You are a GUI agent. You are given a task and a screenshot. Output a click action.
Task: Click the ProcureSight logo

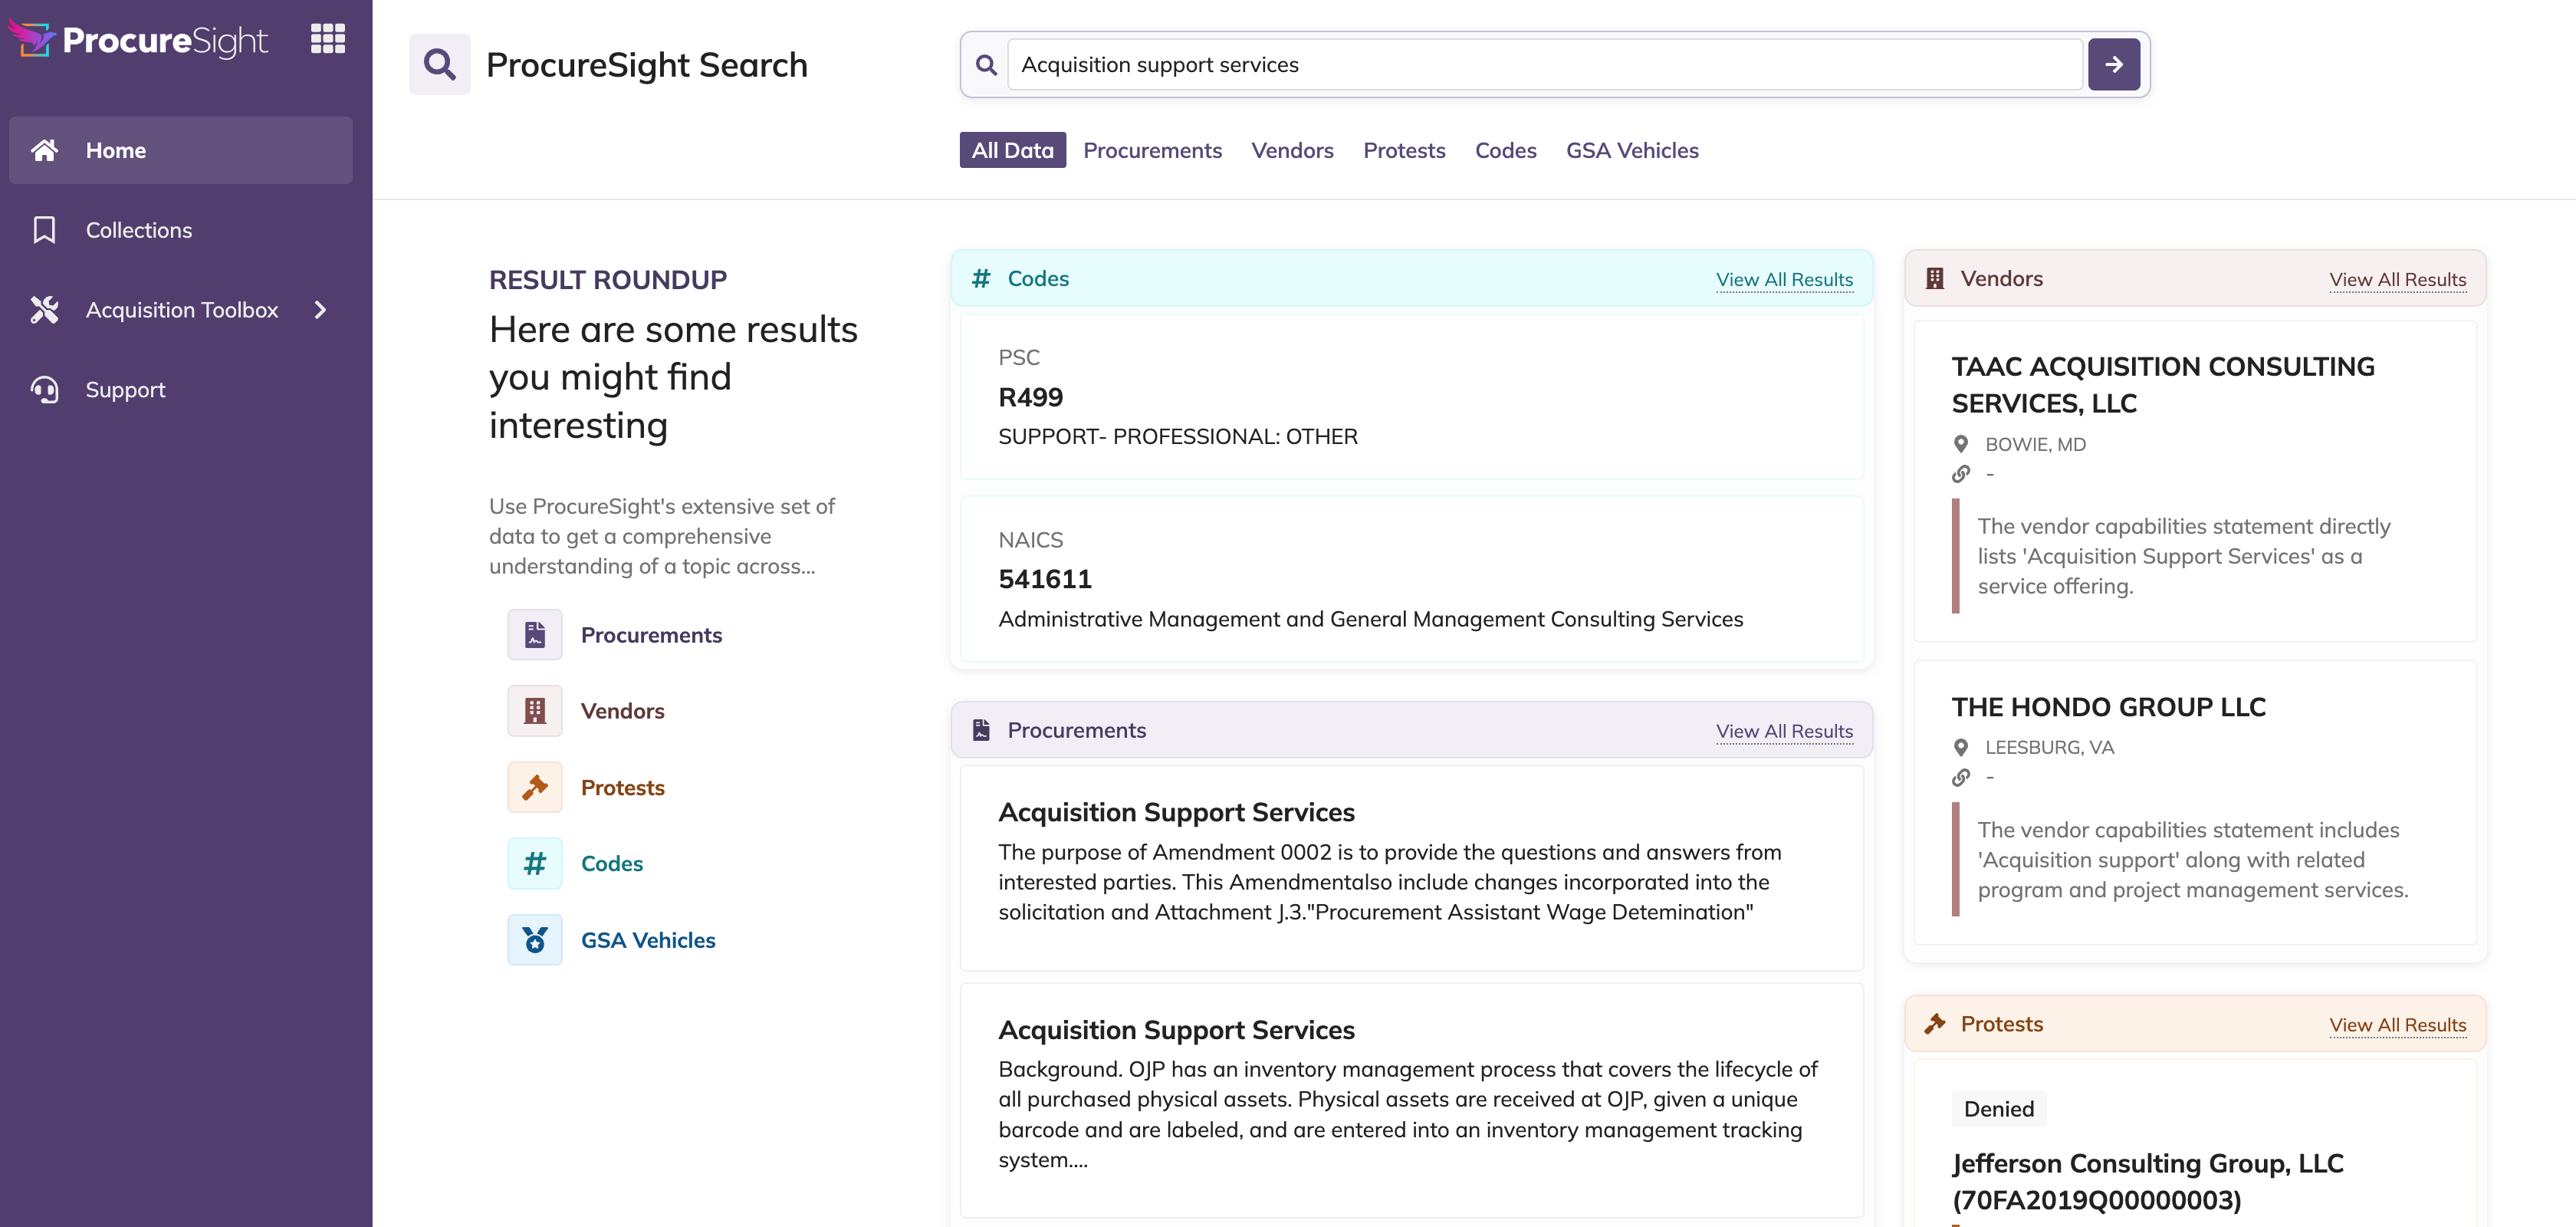point(138,39)
